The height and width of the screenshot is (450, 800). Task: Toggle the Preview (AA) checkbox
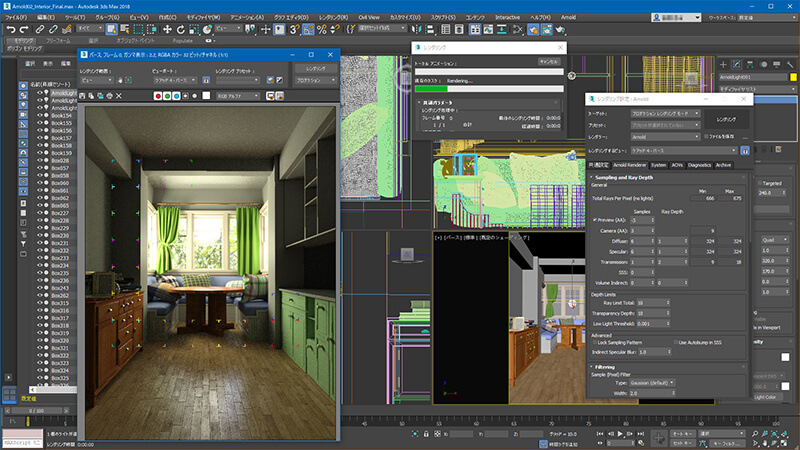coord(595,220)
